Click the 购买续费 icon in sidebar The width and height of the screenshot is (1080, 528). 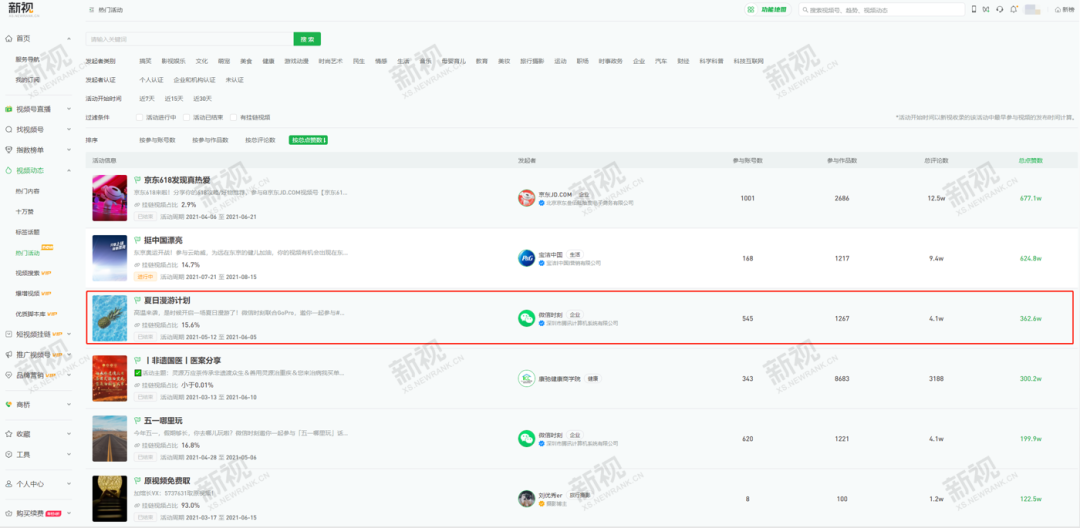[x=8, y=514]
